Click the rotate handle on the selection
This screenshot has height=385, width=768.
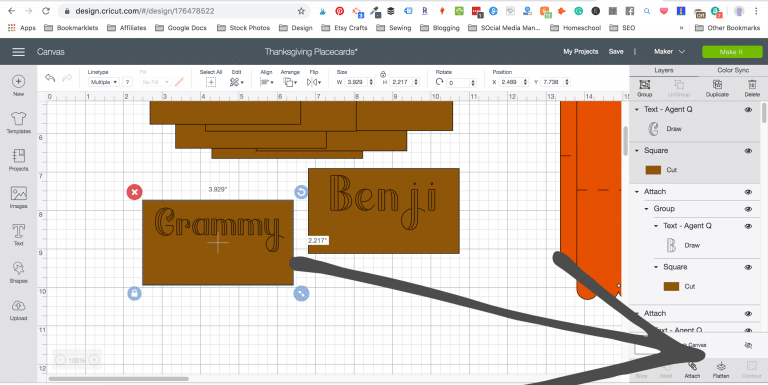[x=301, y=192]
